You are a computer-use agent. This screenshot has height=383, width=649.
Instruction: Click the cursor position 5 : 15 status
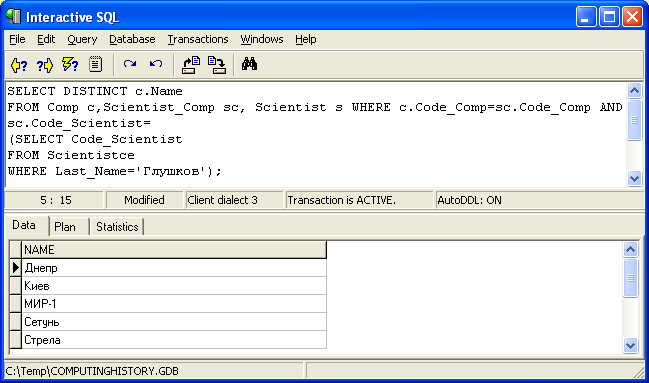pyautogui.click(x=55, y=200)
